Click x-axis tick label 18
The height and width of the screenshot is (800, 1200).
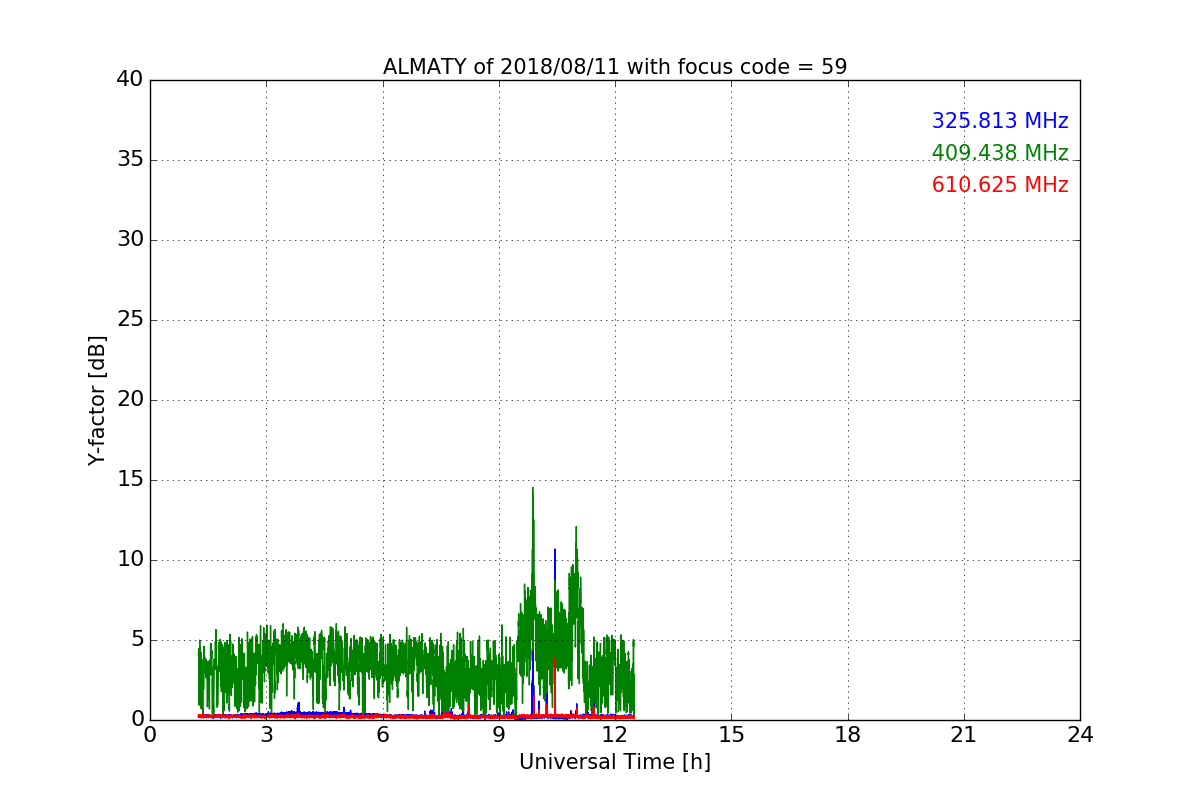848,735
